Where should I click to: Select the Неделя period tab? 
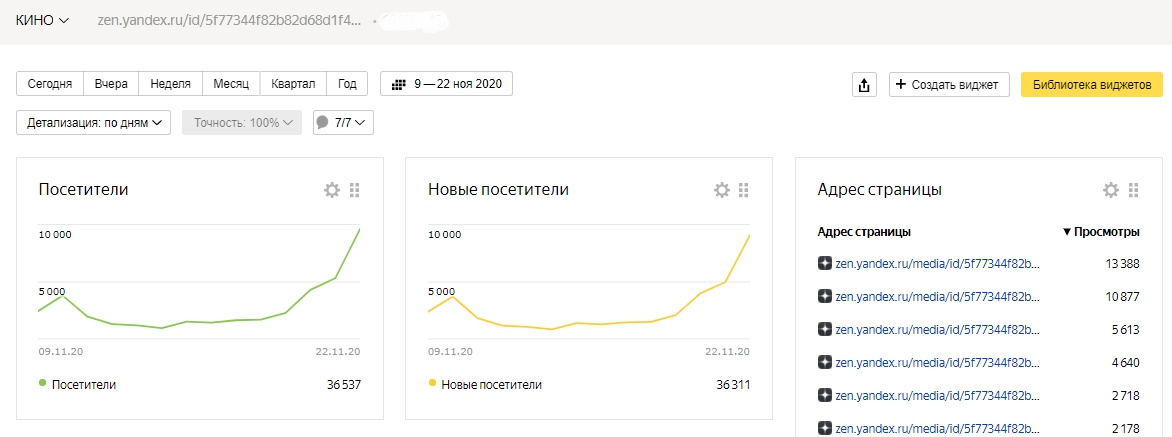coord(170,84)
